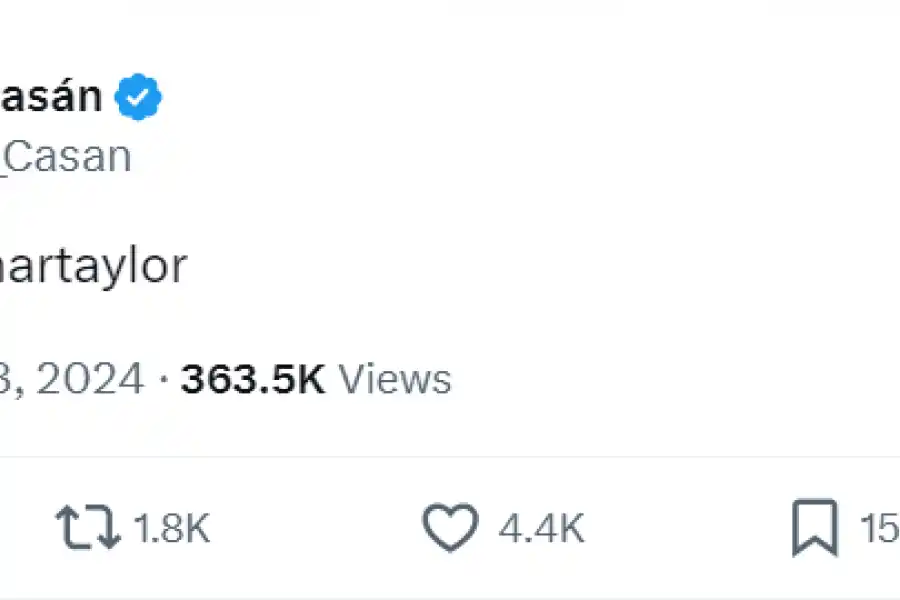
Task: Click the divider line above action icons
Action: [x=450, y=457]
